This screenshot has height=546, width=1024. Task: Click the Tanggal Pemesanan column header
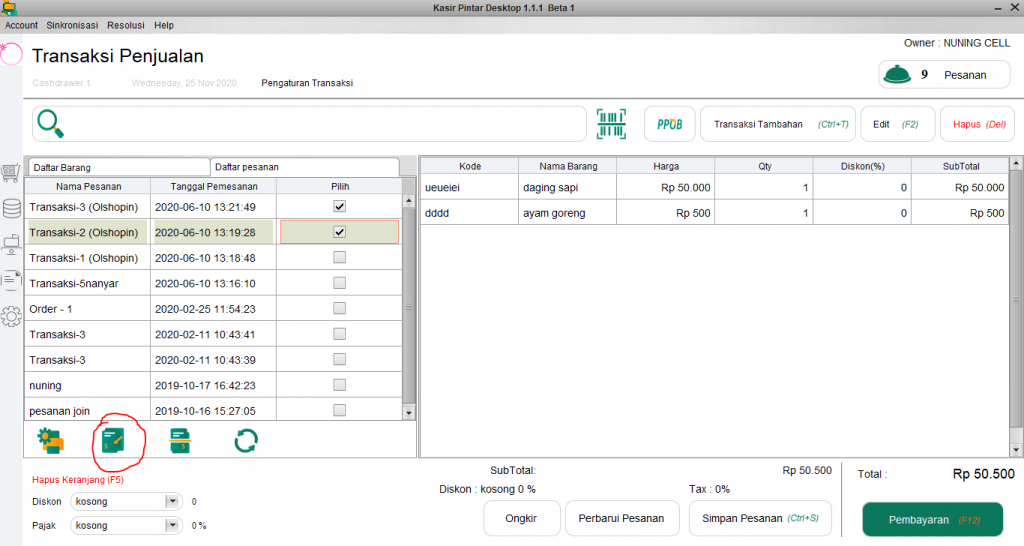pos(214,186)
